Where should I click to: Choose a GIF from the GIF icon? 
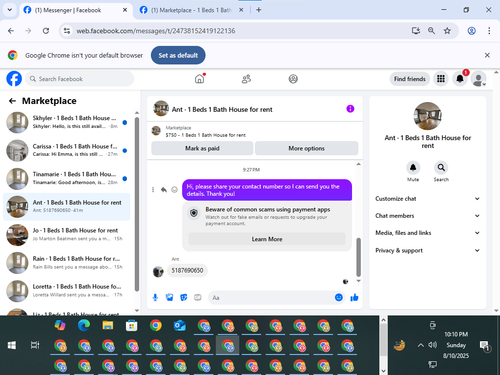[x=198, y=297]
